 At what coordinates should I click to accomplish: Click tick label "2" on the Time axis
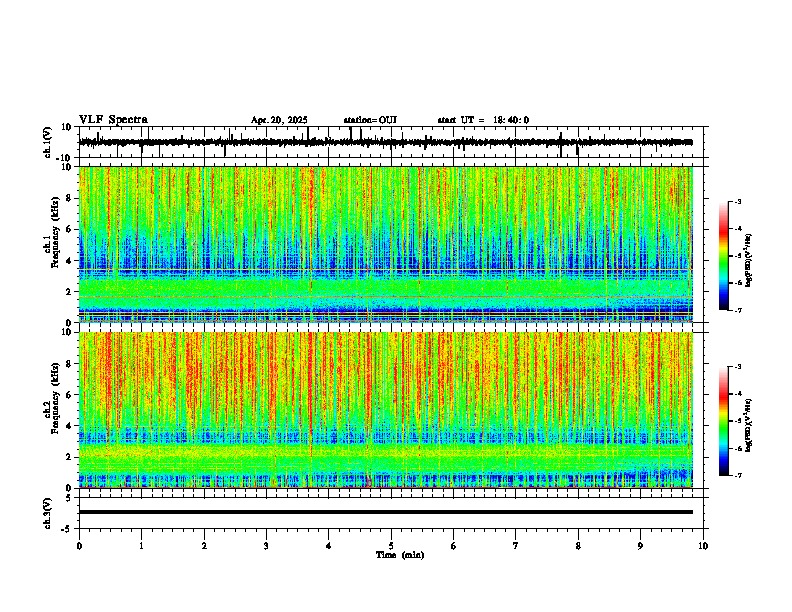click(x=204, y=546)
